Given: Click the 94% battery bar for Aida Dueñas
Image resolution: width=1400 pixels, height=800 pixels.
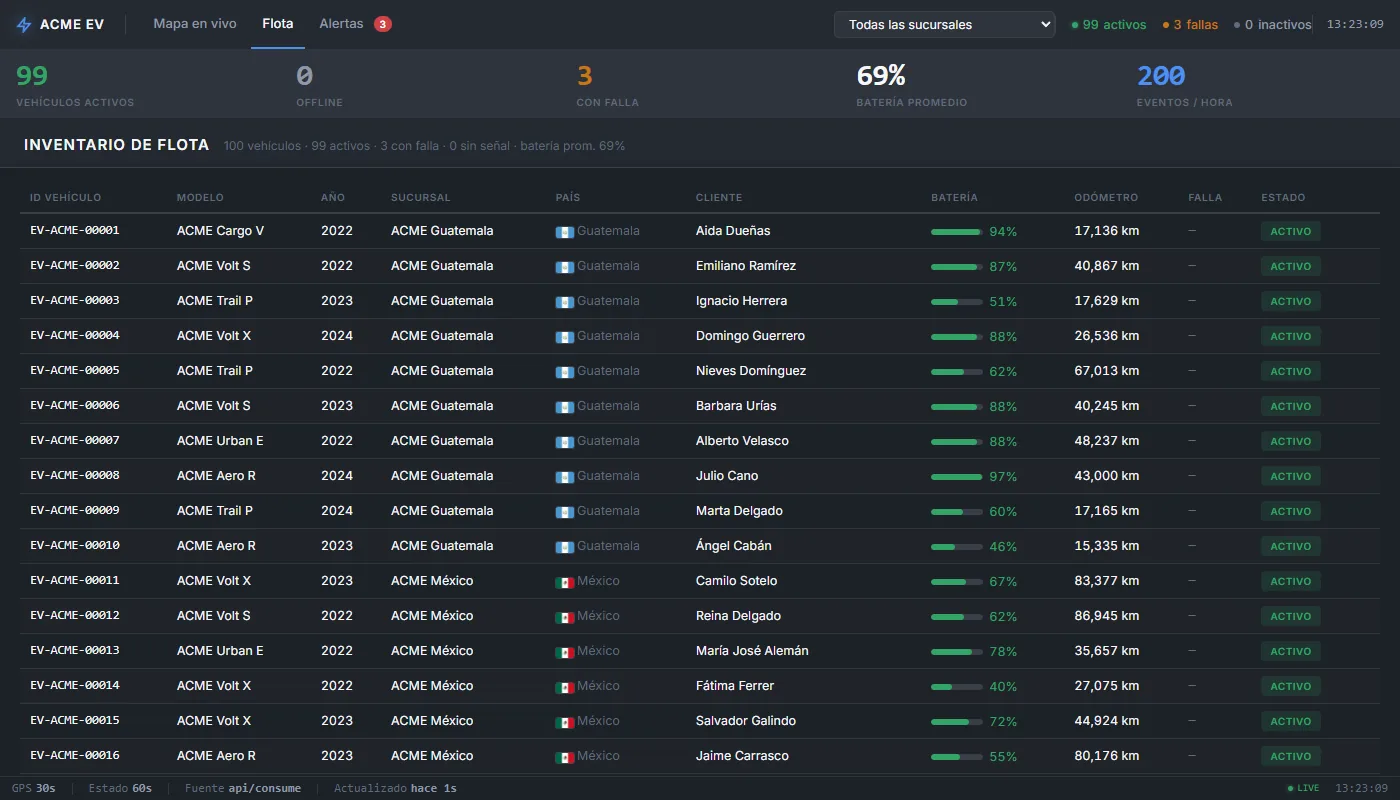Looking at the screenshot, I should 957,232.
